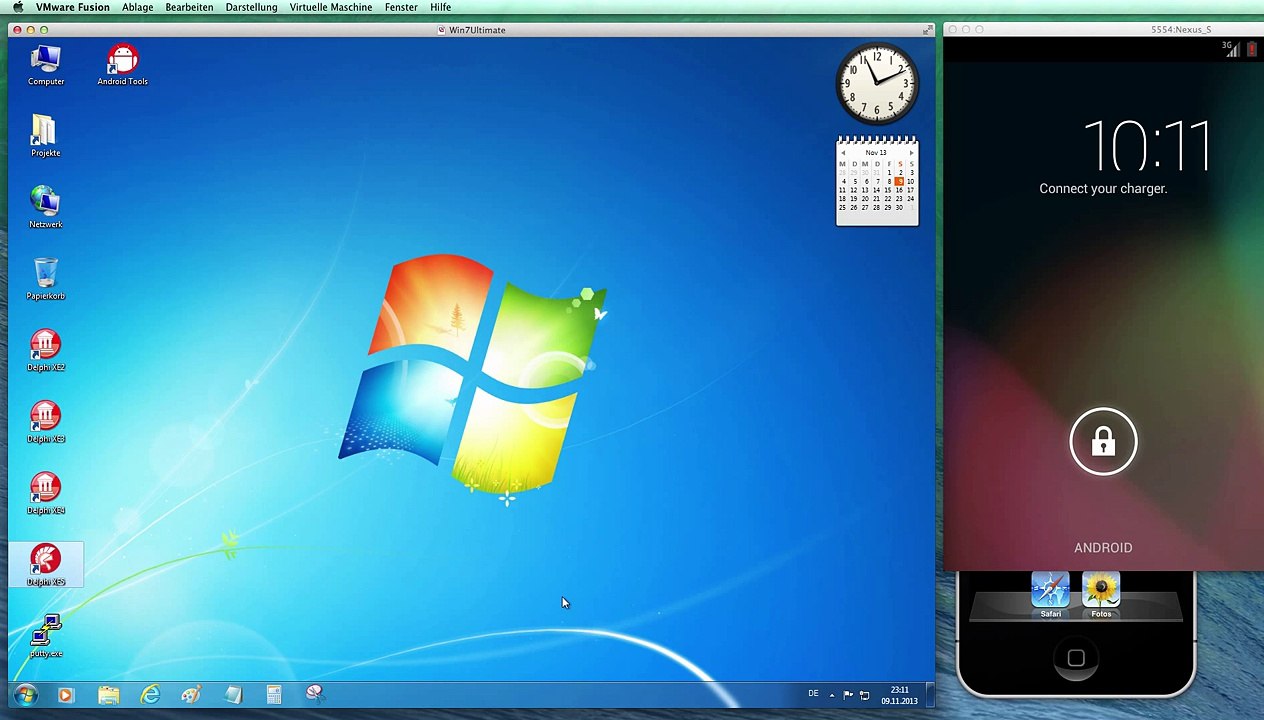Select the Projekte folder on the desktop
The height and width of the screenshot is (720, 1264).
point(45,137)
